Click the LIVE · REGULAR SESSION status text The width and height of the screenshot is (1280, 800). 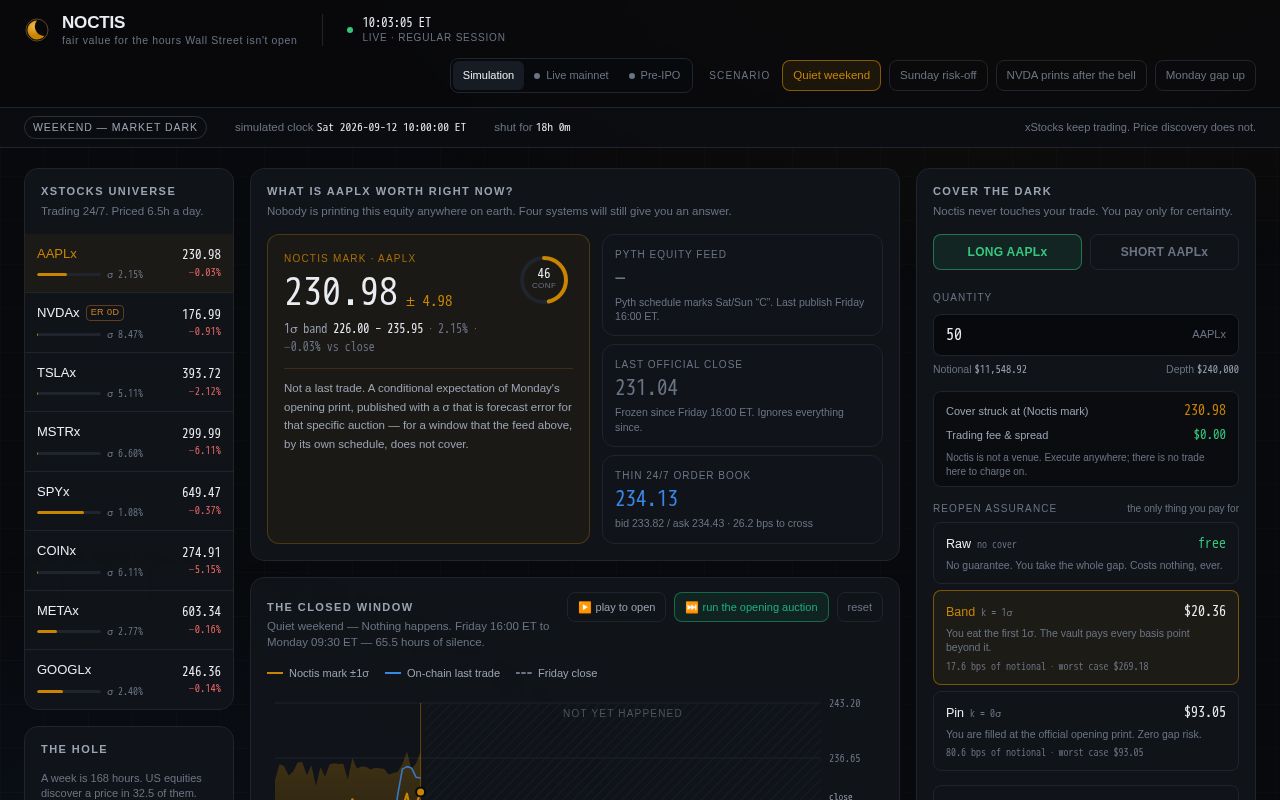point(434,38)
